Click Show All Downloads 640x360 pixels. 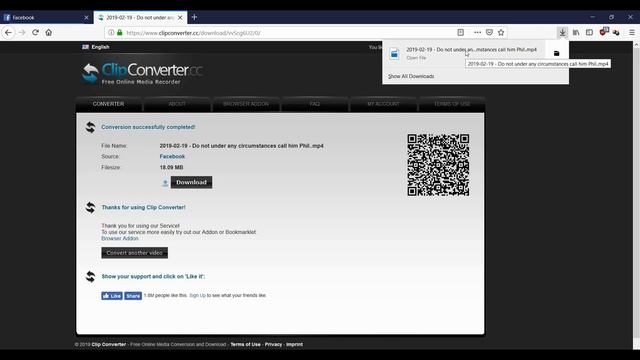(411, 76)
